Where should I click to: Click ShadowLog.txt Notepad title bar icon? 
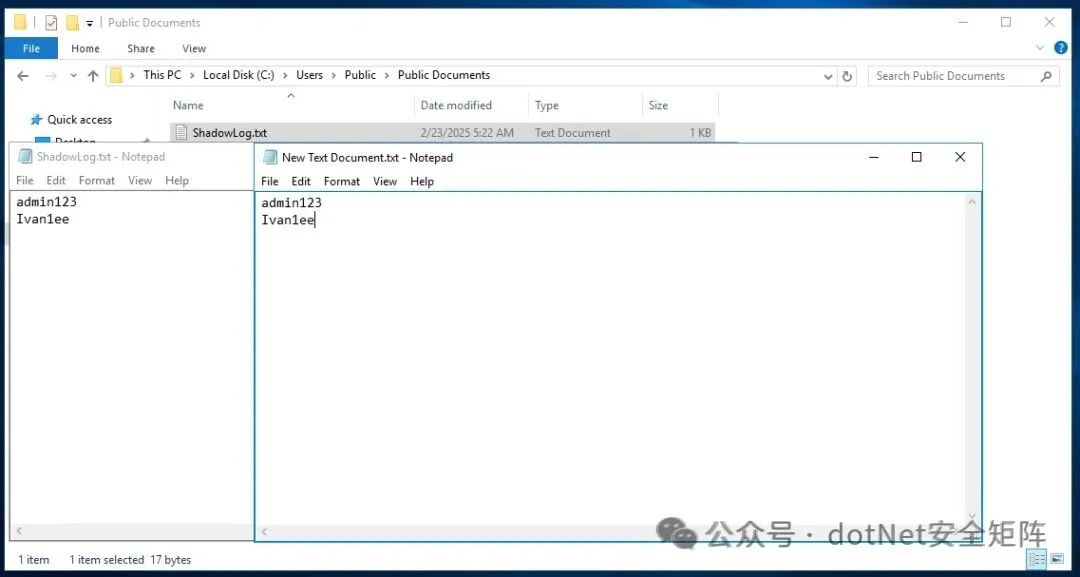25,156
